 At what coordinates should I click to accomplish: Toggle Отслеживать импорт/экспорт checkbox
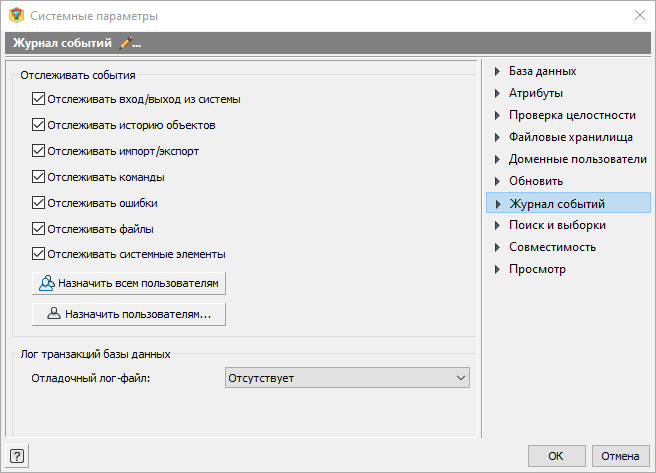[38, 151]
